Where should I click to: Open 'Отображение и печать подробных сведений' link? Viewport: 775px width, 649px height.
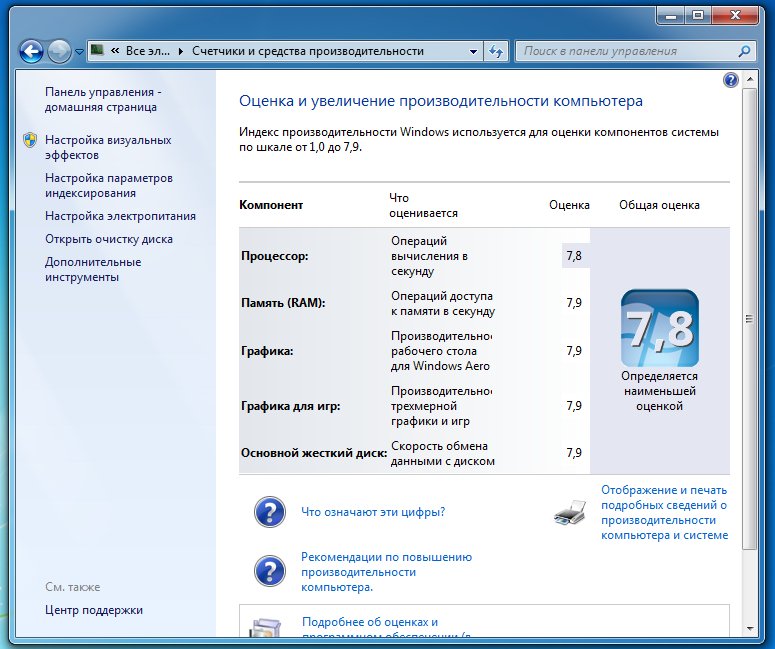(x=664, y=513)
